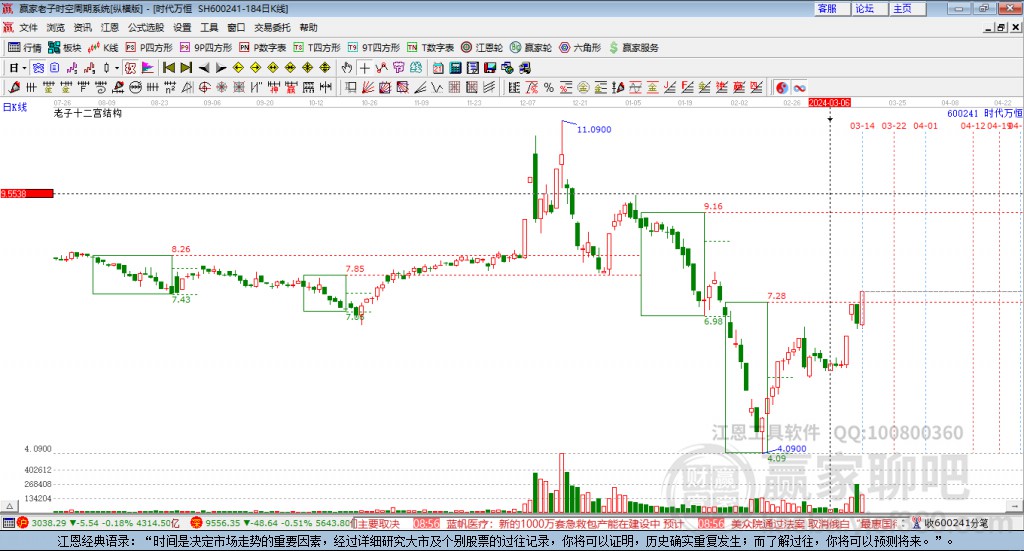Open the 文件 menu

pos(28,27)
